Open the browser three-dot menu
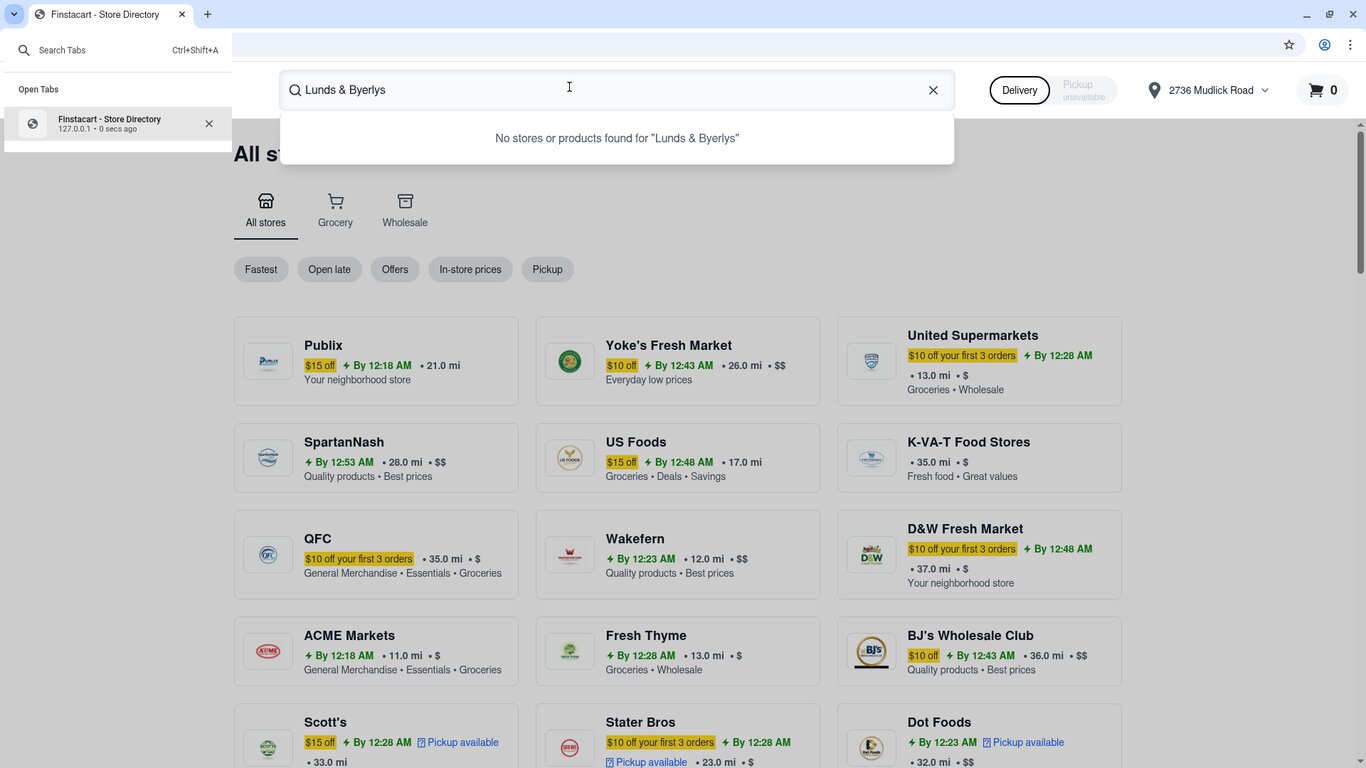This screenshot has height=768, width=1366. point(1351,45)
